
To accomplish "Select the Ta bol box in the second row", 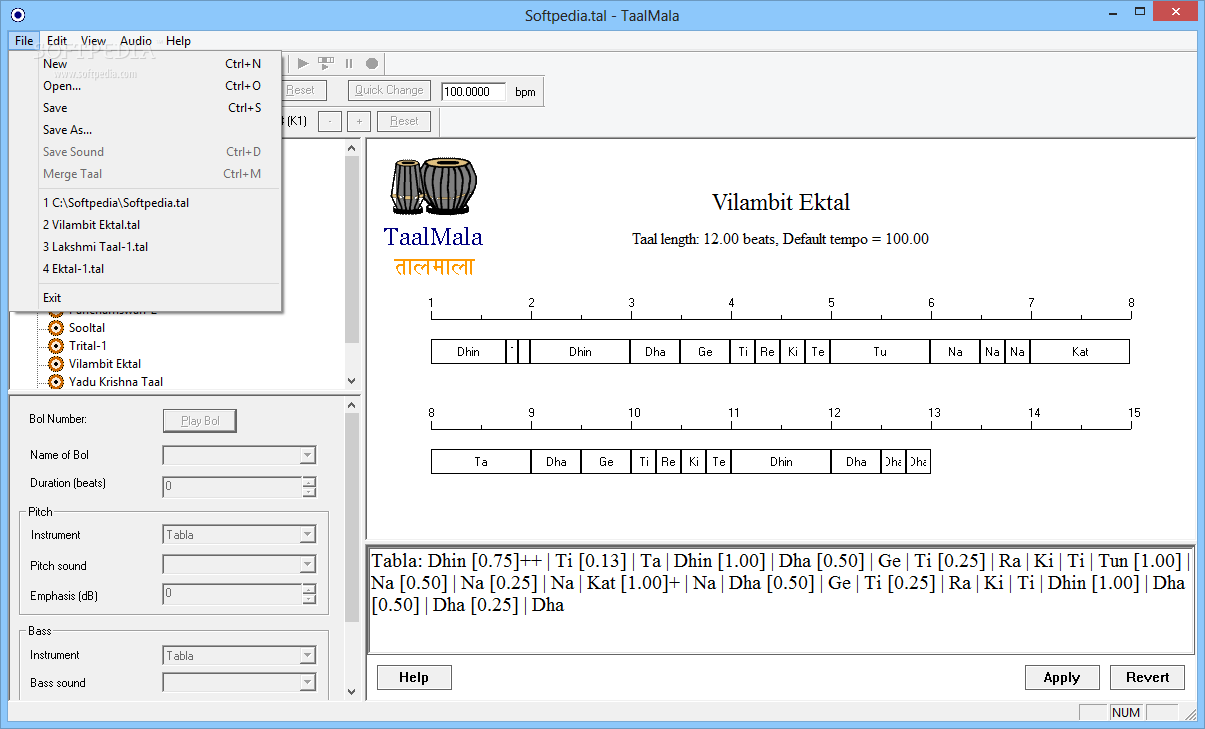I will [x=481, y=462].
